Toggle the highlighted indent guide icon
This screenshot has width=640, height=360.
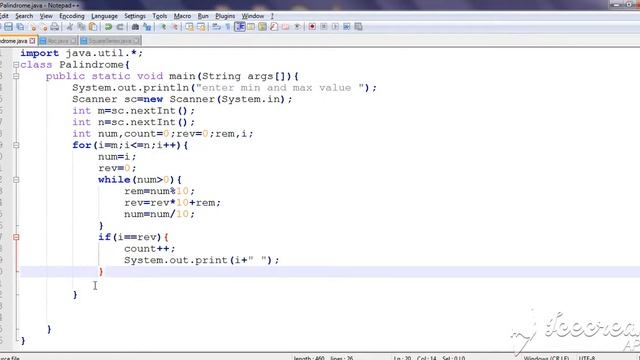240,27
